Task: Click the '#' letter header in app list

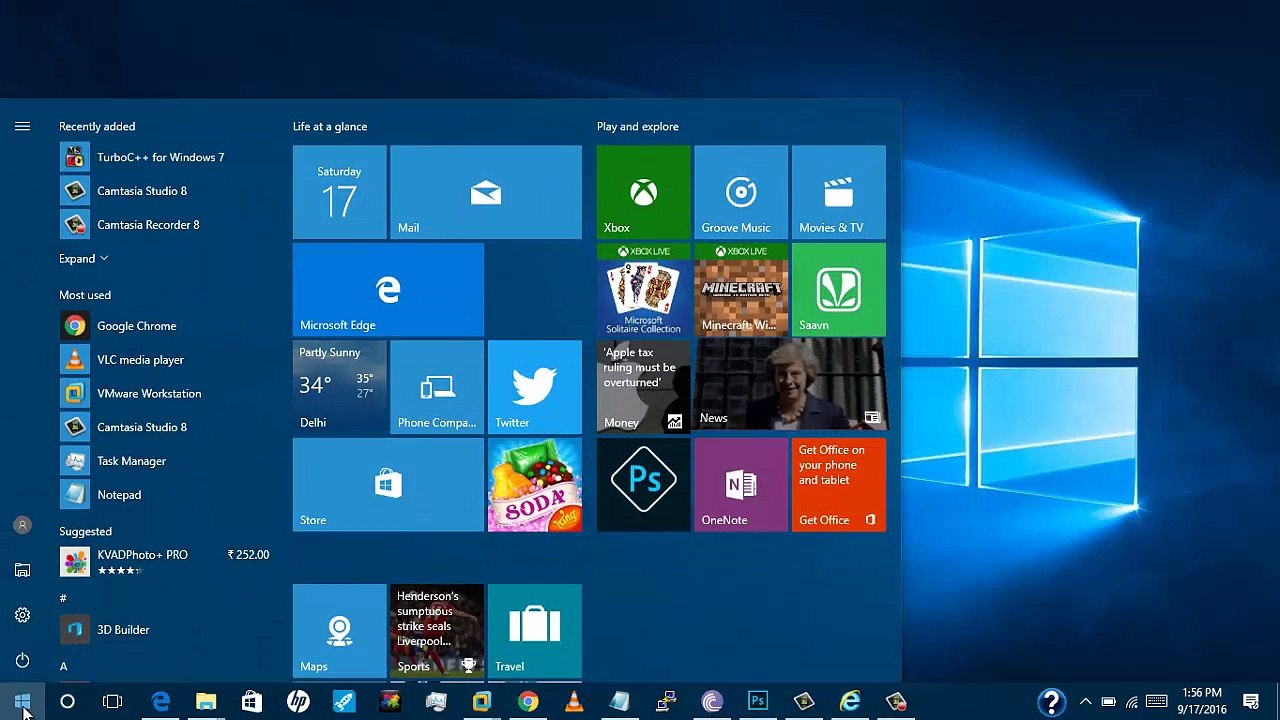Action: point(63,598)
